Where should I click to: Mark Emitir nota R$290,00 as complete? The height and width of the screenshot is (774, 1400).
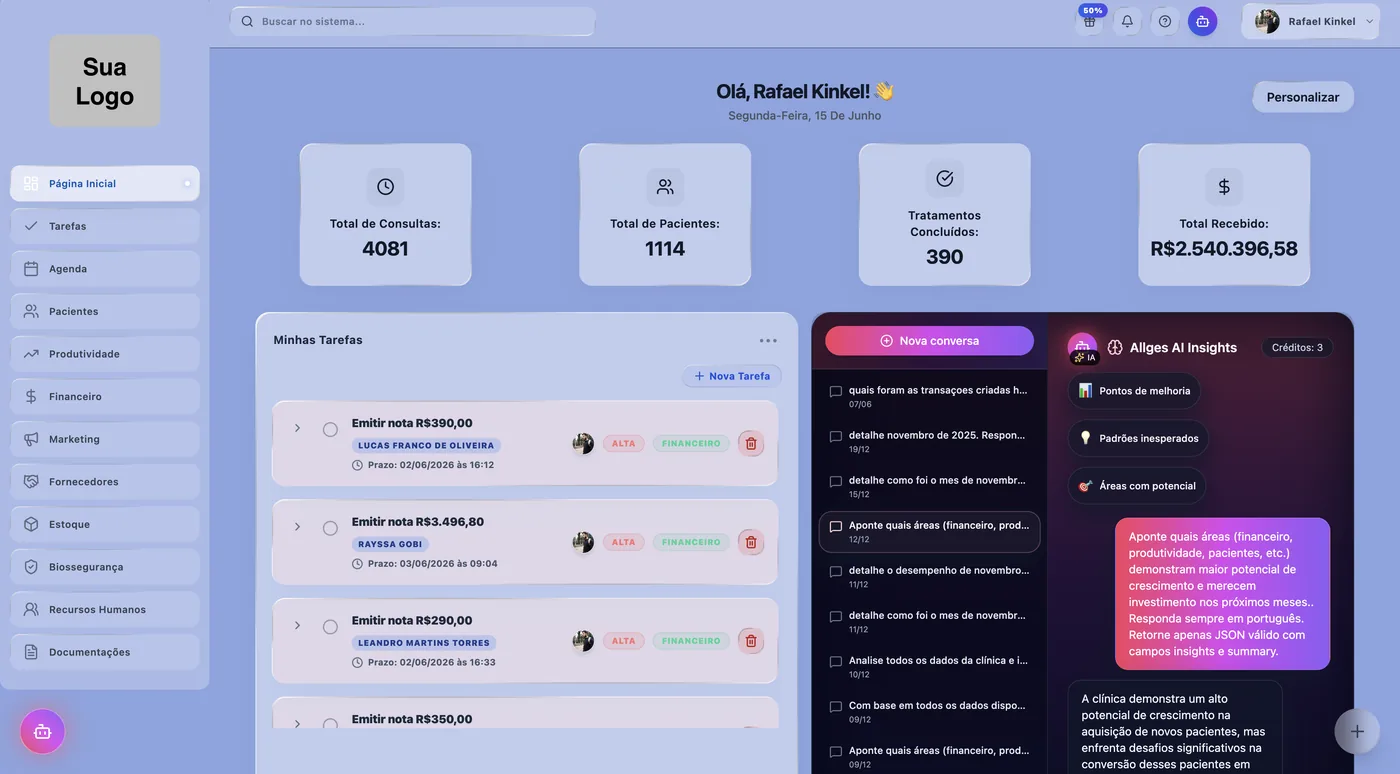pos(330,627)
